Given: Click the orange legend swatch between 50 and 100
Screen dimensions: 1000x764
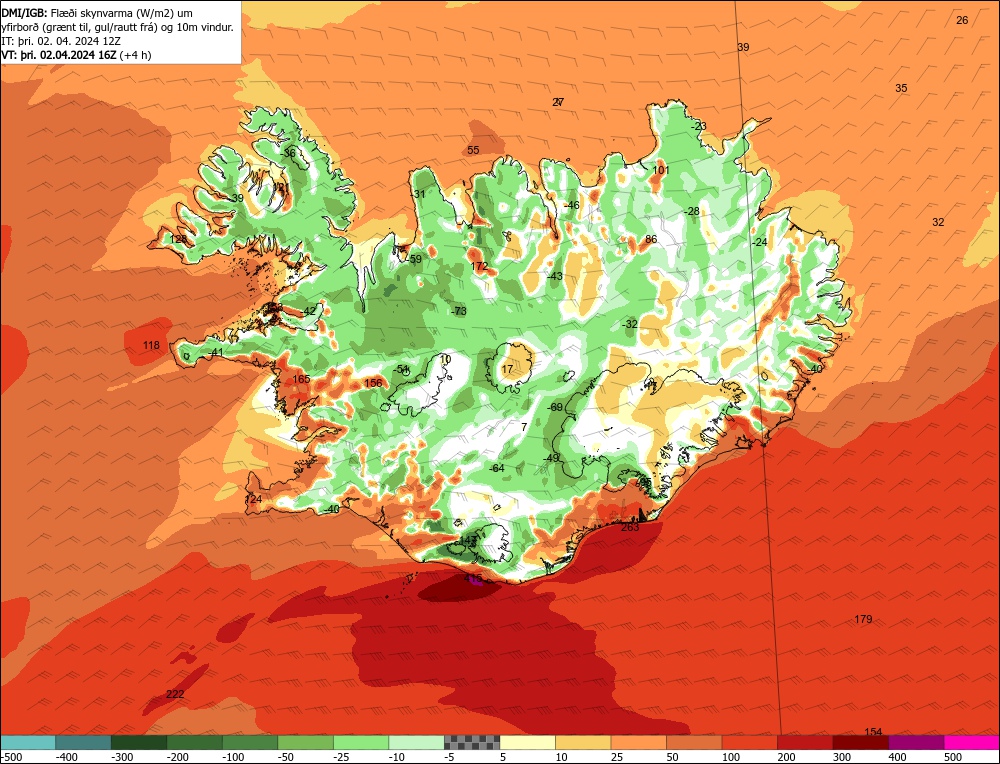Looking at the screenshot, I should [694, 742].
